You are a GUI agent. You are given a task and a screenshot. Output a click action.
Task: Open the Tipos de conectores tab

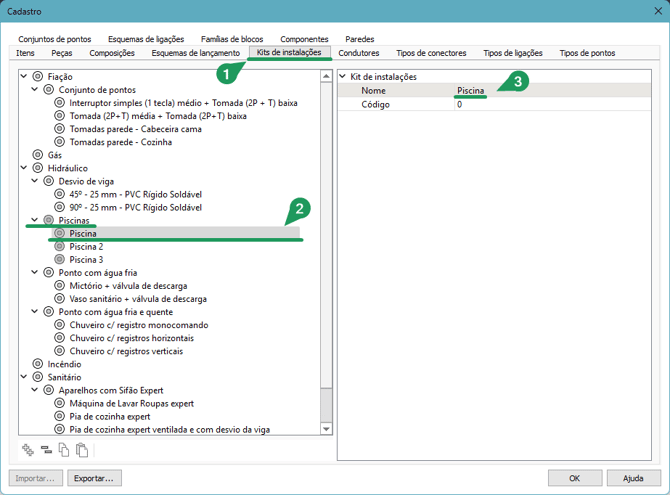[x=431, y=53]
